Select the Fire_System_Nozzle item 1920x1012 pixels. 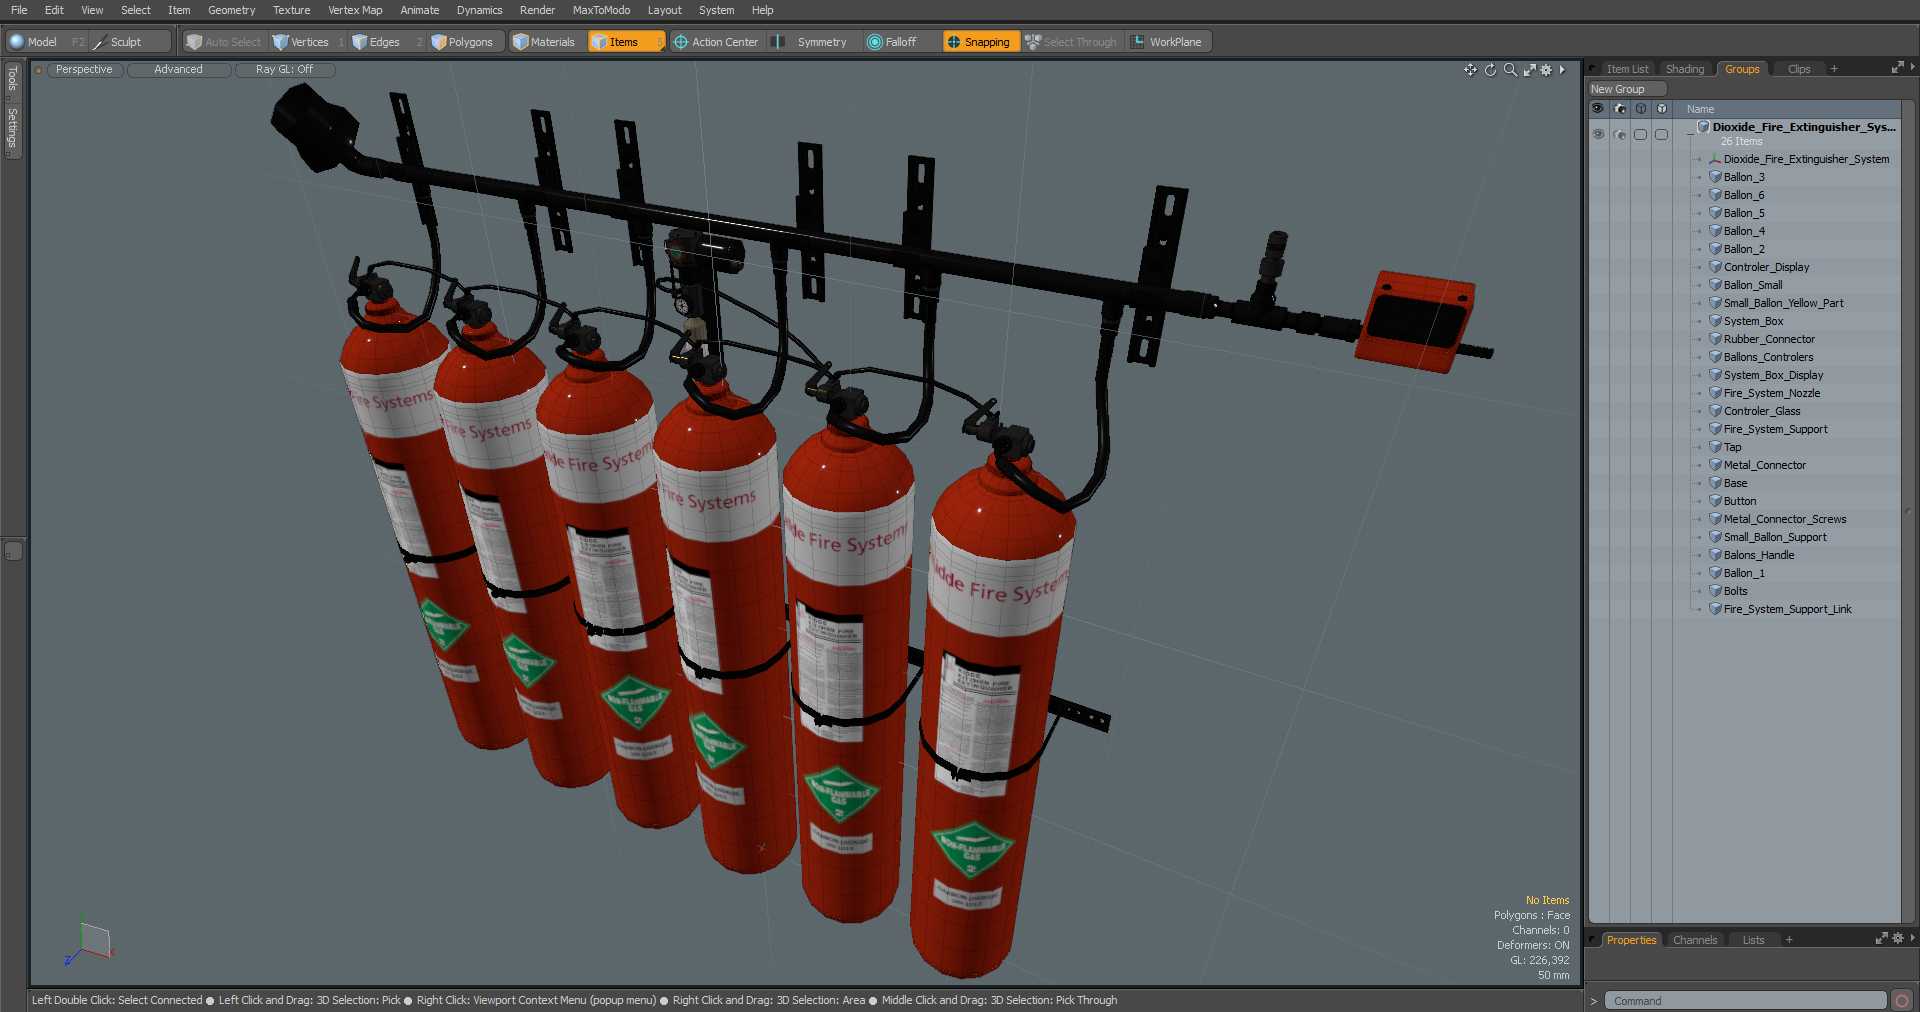coord(1771,393)
